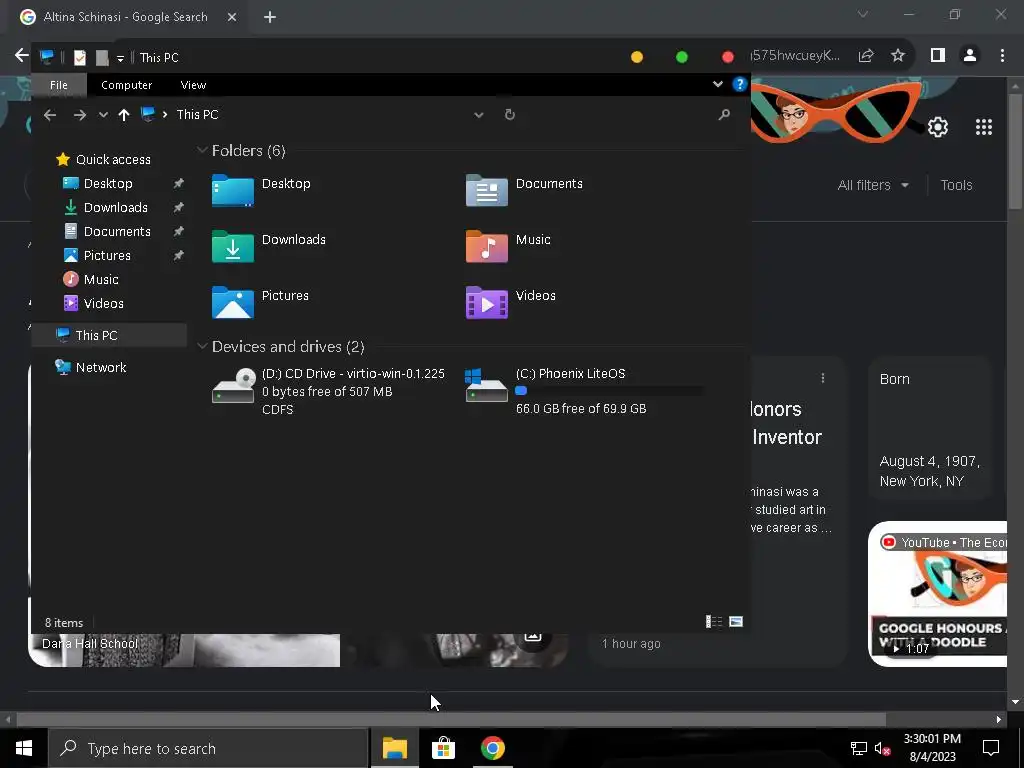Collapse the Folders (6) group
Screen dimensions: 1024x768
[x=202, y=150]
